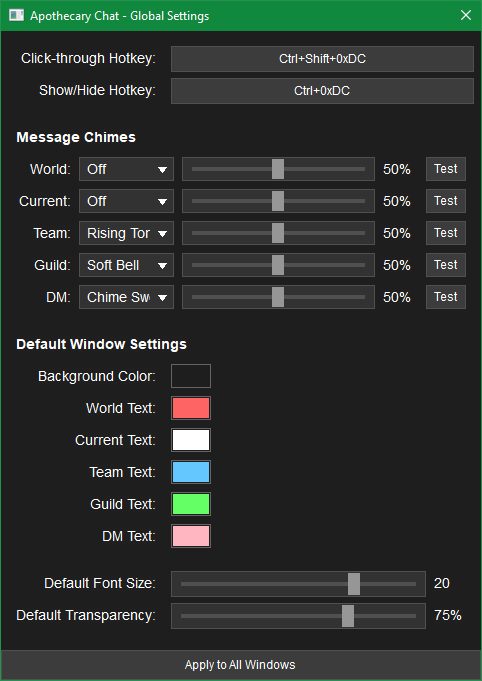Screen dimensions: 482x681
Task: Change the DM Text color swatch
Action: coord(191,536)
